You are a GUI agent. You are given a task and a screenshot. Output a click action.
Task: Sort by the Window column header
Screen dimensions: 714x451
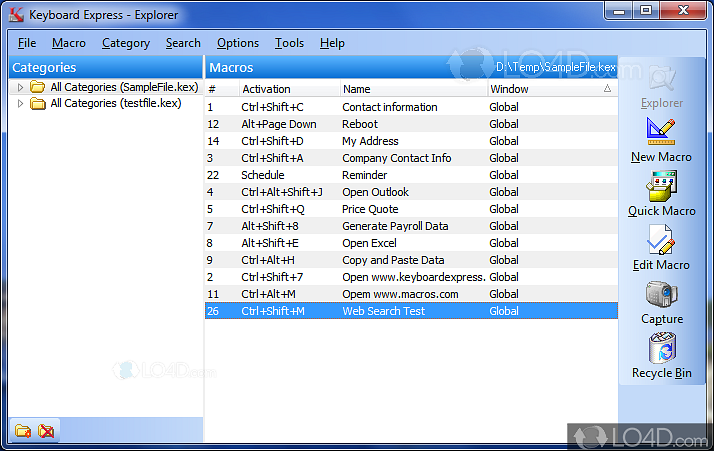552,89
